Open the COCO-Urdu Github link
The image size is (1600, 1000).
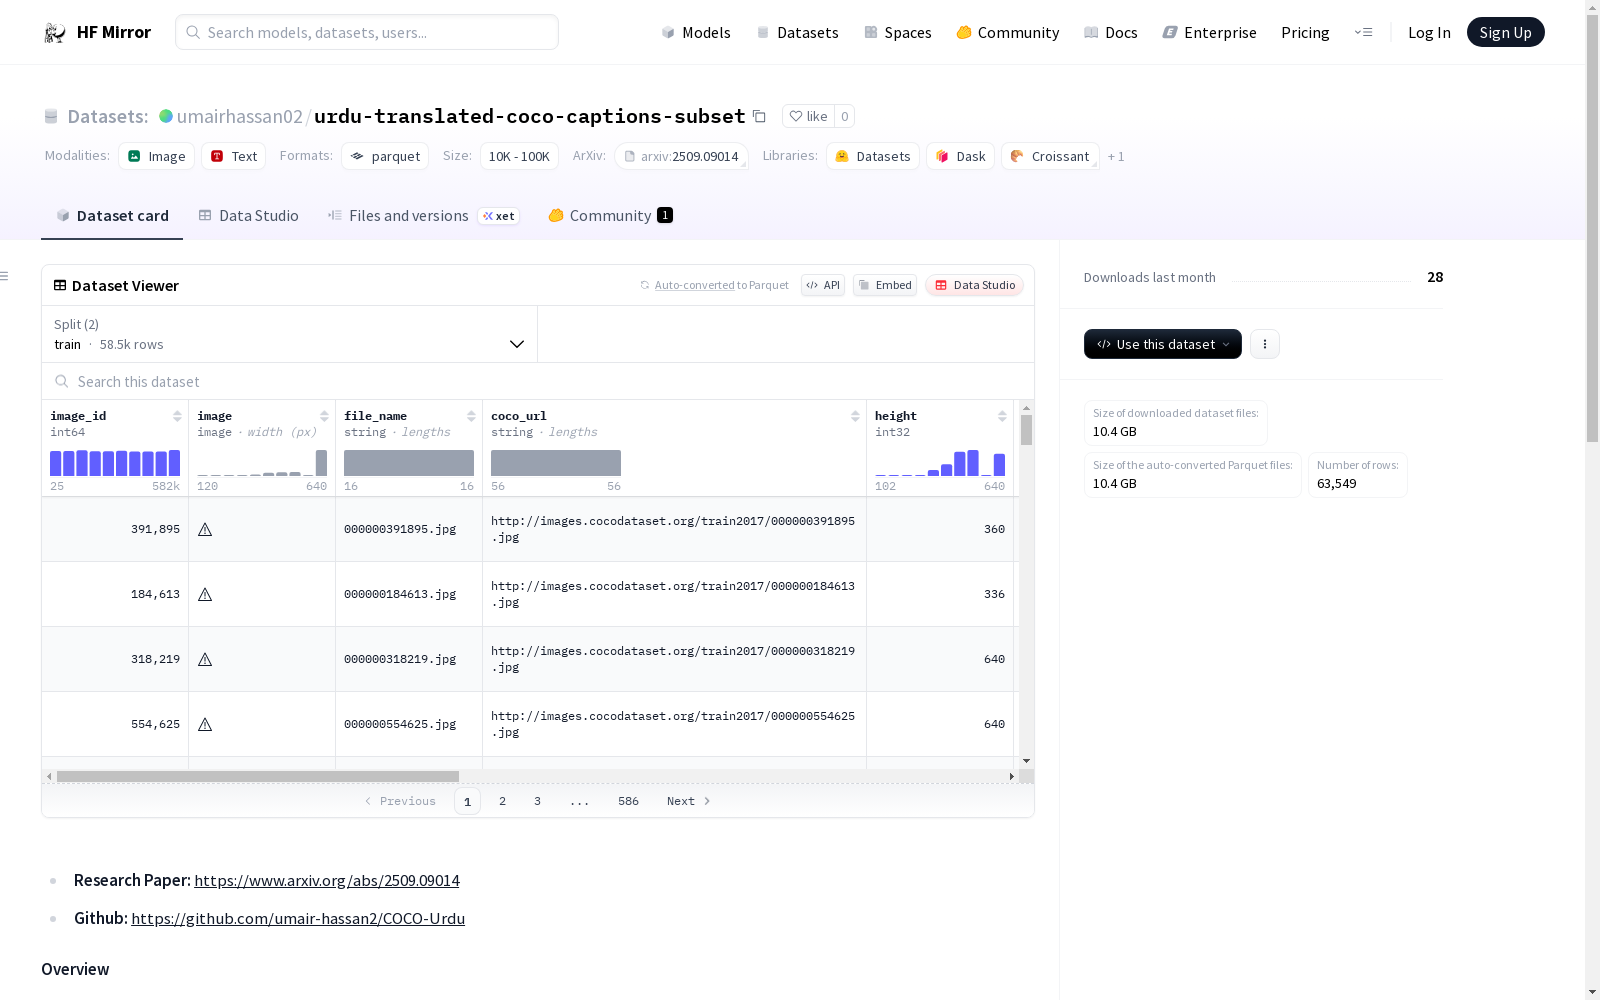click(x=298, y=918)
